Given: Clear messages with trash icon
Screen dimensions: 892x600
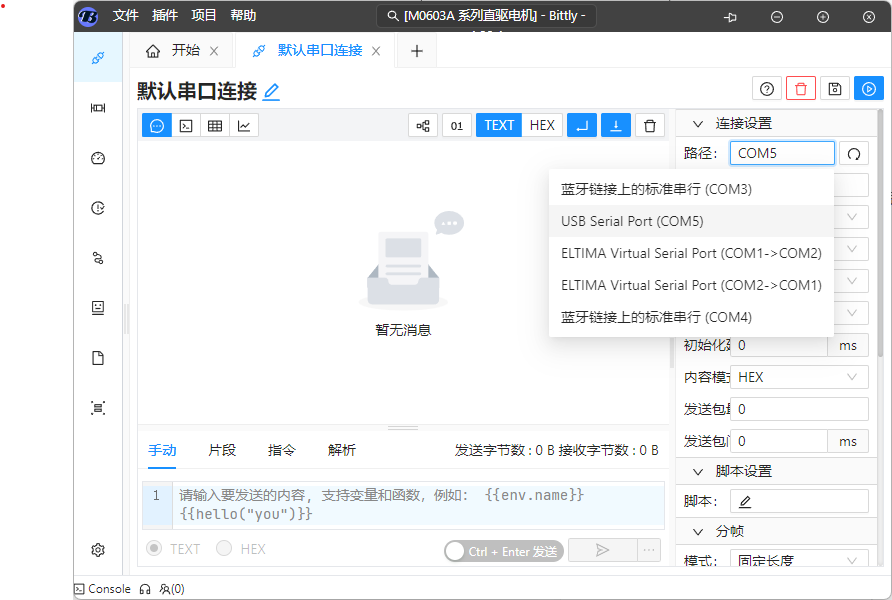Looking at the screenshot, I should (650, 125).
